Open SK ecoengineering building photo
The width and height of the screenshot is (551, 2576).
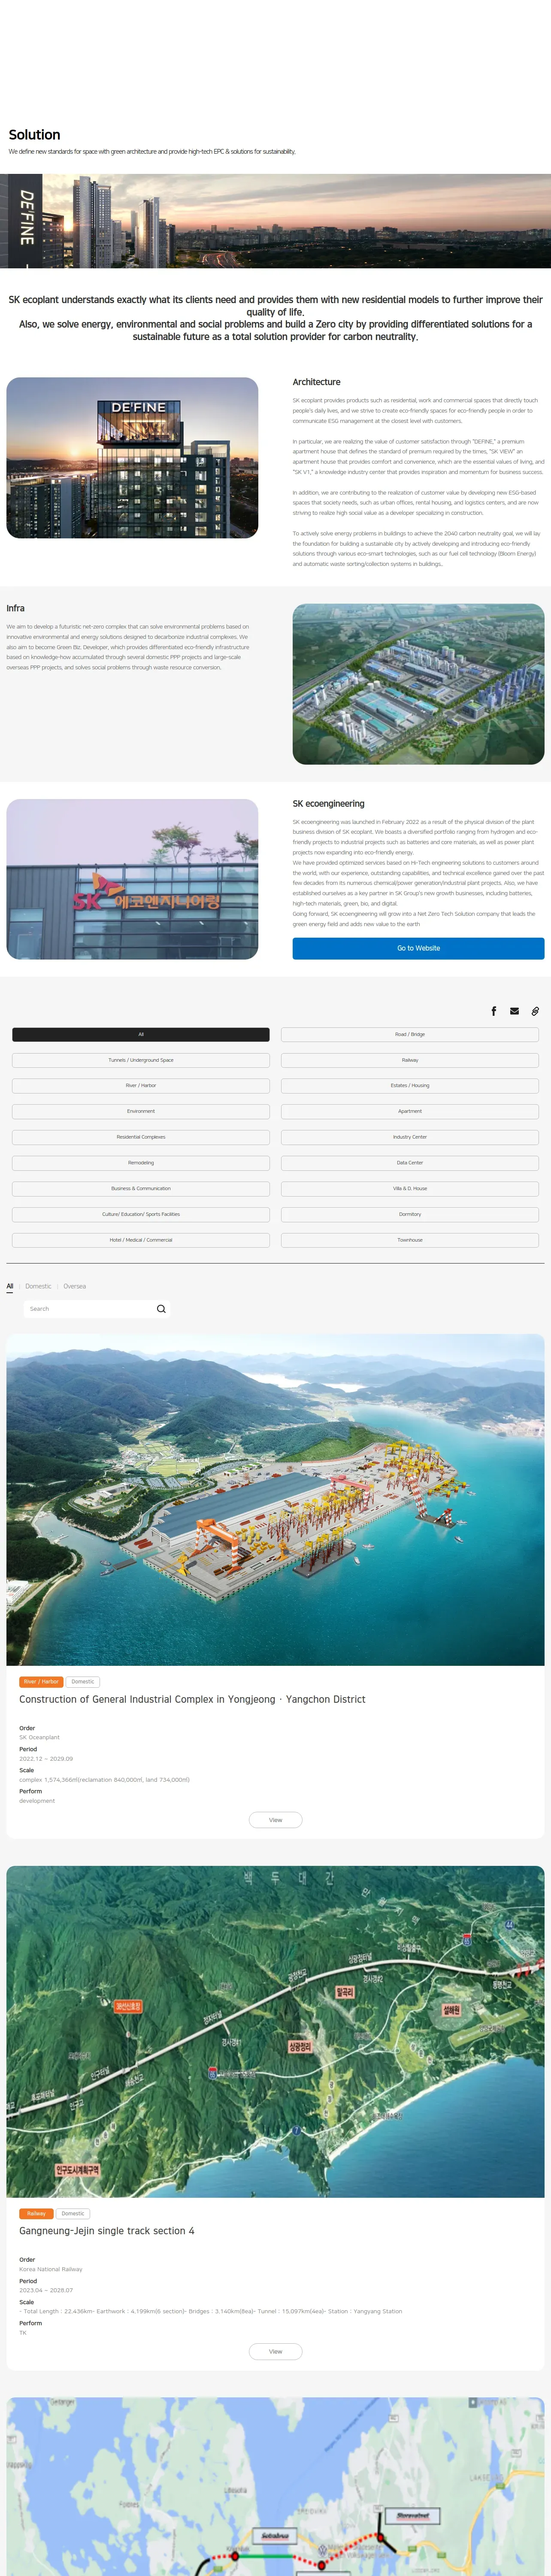[132, 879]
